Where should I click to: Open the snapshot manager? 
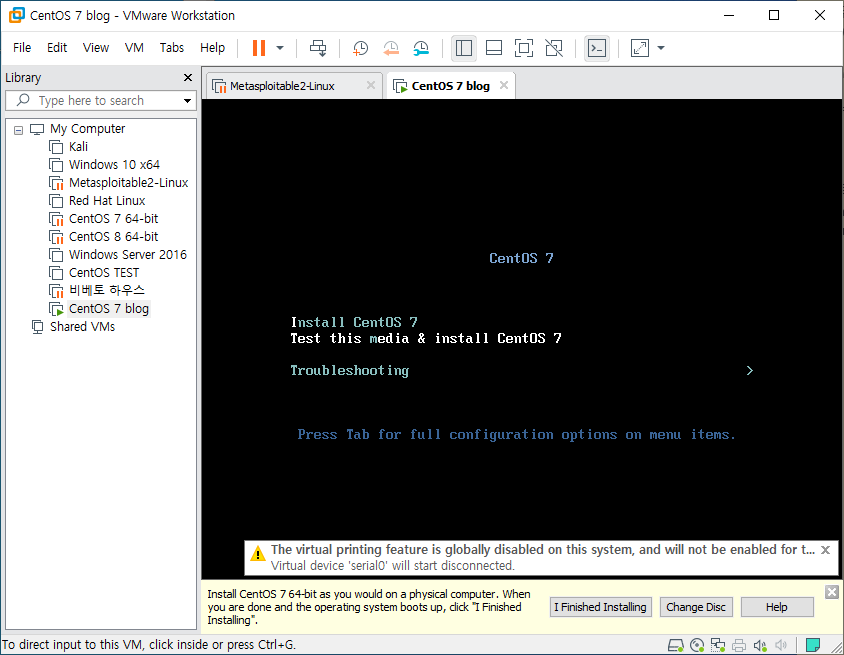[421, 48]
